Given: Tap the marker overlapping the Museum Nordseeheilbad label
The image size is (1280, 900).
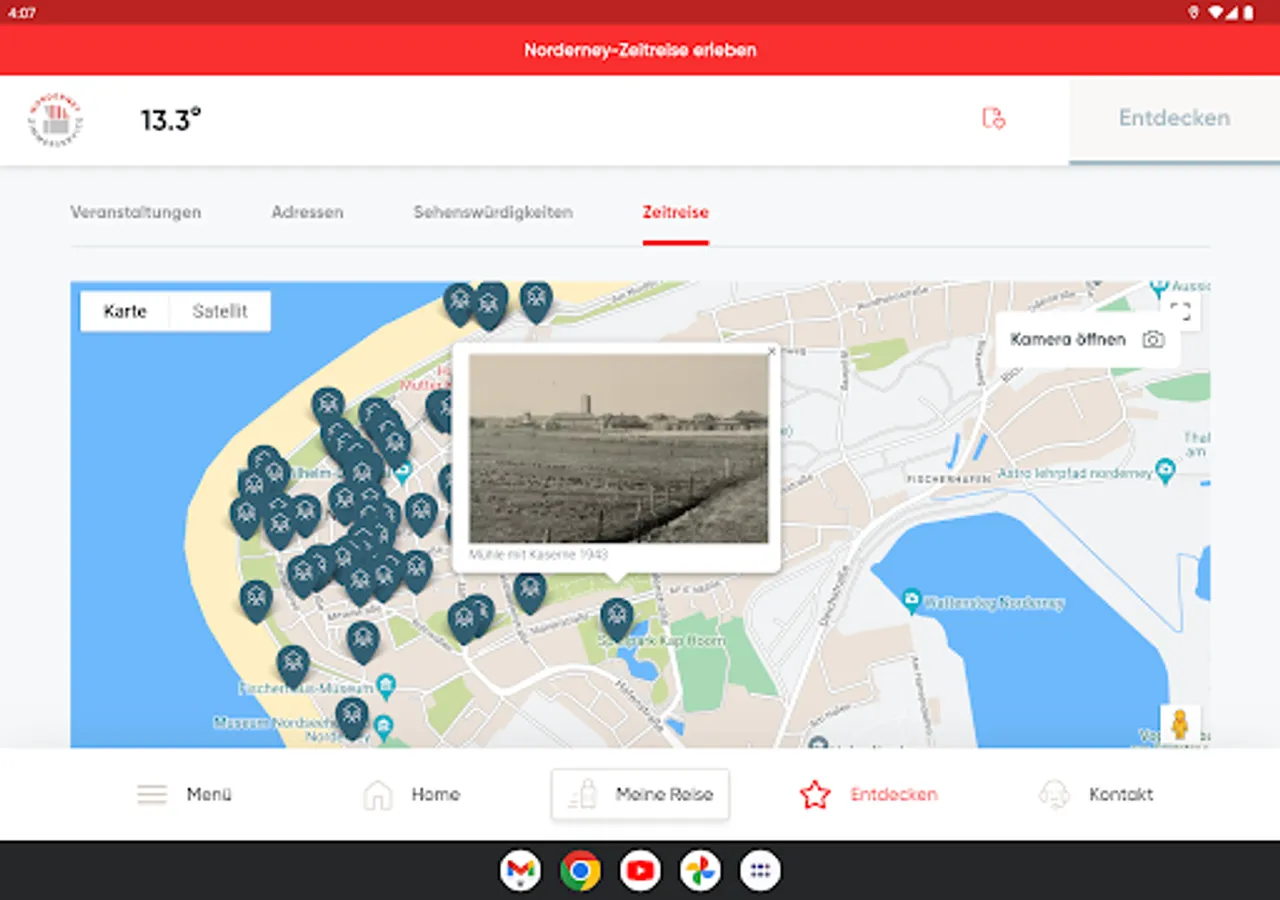Looking at the screenshot, I should tap(351, 718).
